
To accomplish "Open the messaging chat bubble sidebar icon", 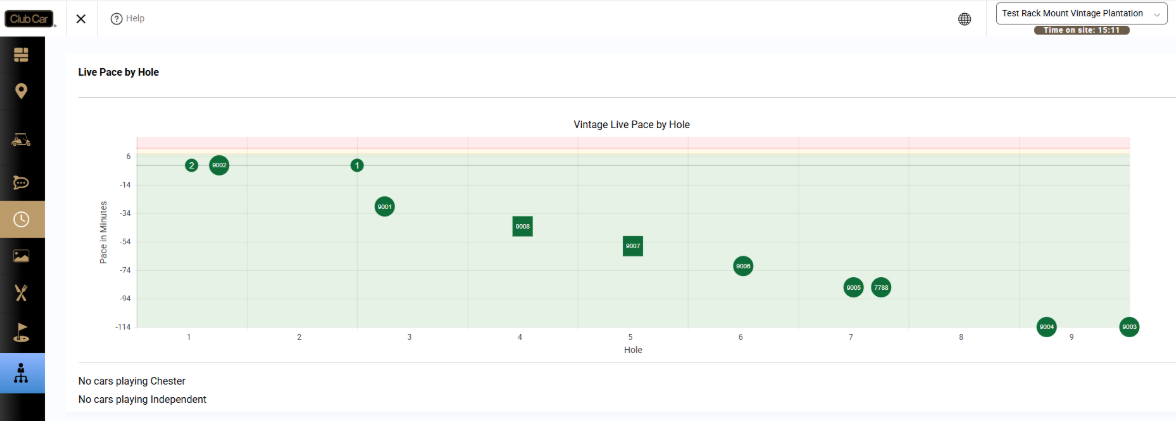I will (21, 182).
